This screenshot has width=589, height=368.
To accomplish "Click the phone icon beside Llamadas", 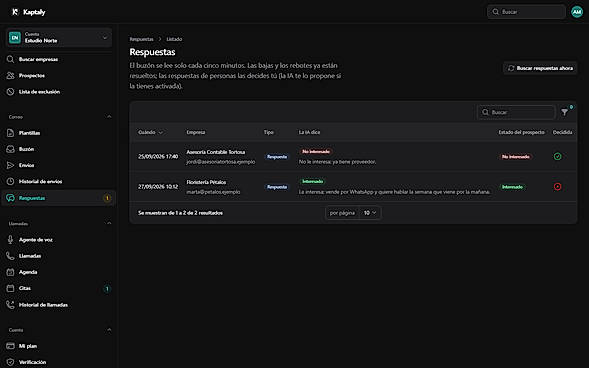I will coord(11,256).
